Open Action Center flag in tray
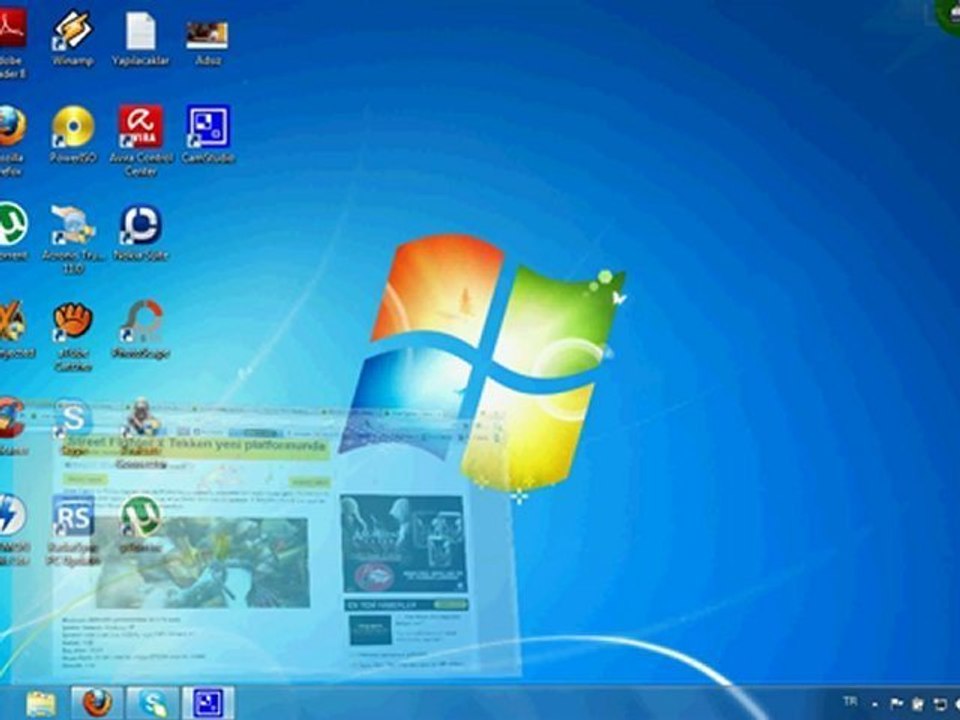The height and width of the screenshot is (720, 960). click(896, 704)
